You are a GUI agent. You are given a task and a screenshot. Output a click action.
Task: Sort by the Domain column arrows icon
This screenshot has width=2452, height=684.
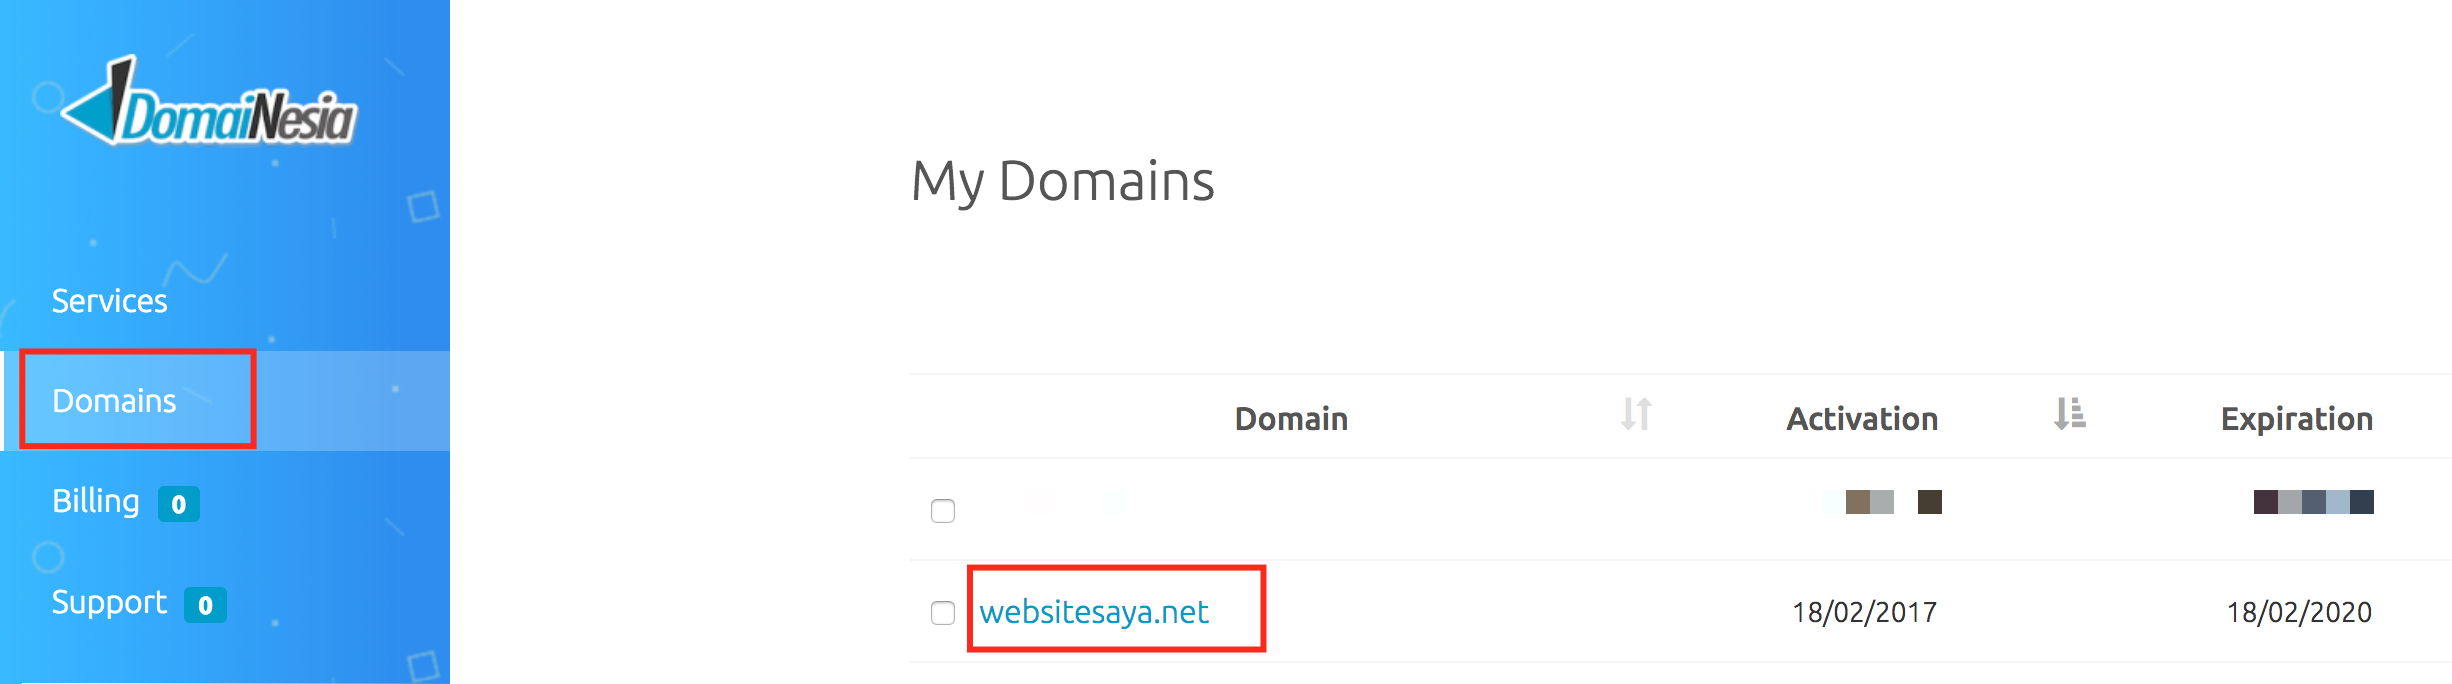pos(1636,414)
